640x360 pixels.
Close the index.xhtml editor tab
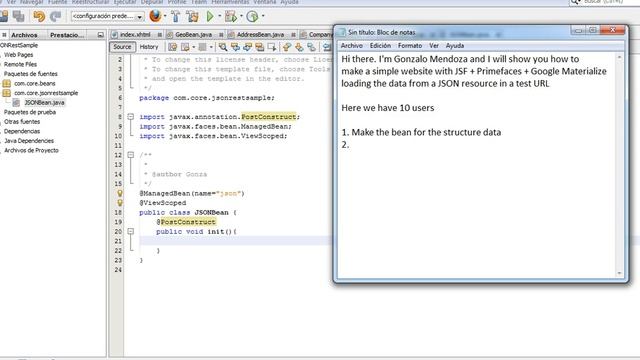(x=160, y=35)
